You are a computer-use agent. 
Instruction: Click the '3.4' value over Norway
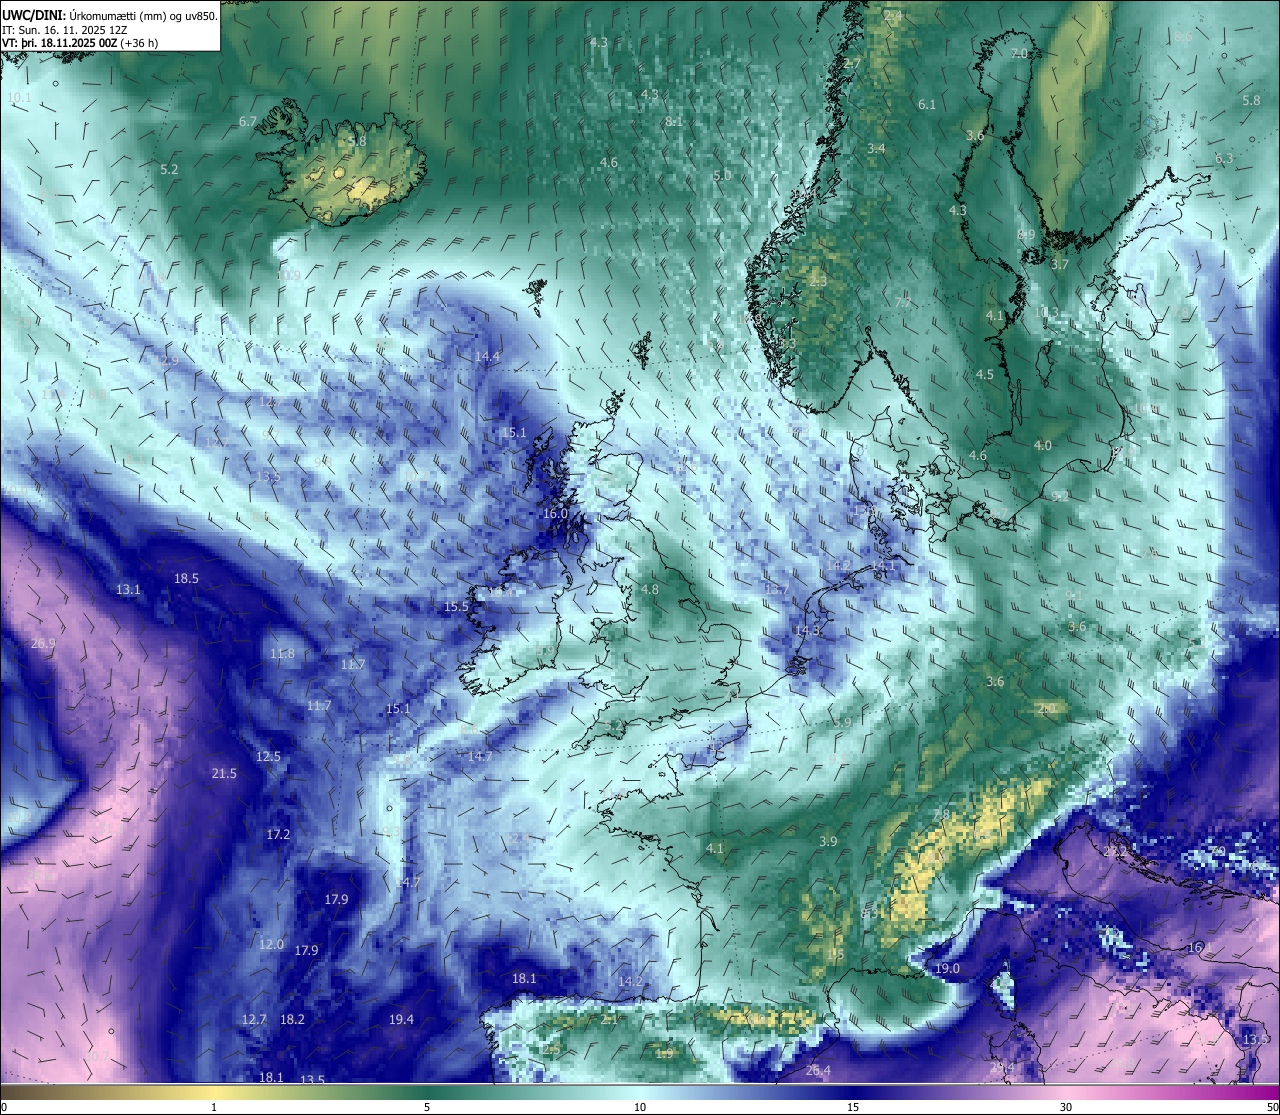[876, 148]
